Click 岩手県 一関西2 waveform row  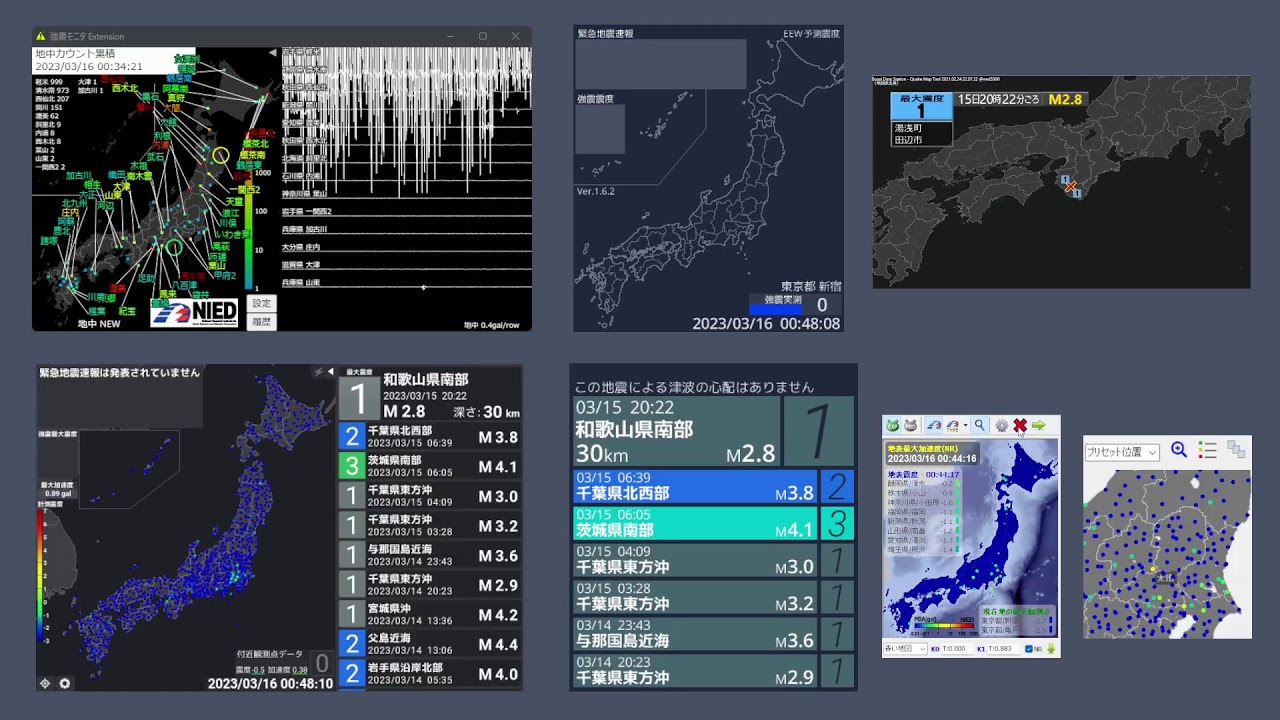407,212
